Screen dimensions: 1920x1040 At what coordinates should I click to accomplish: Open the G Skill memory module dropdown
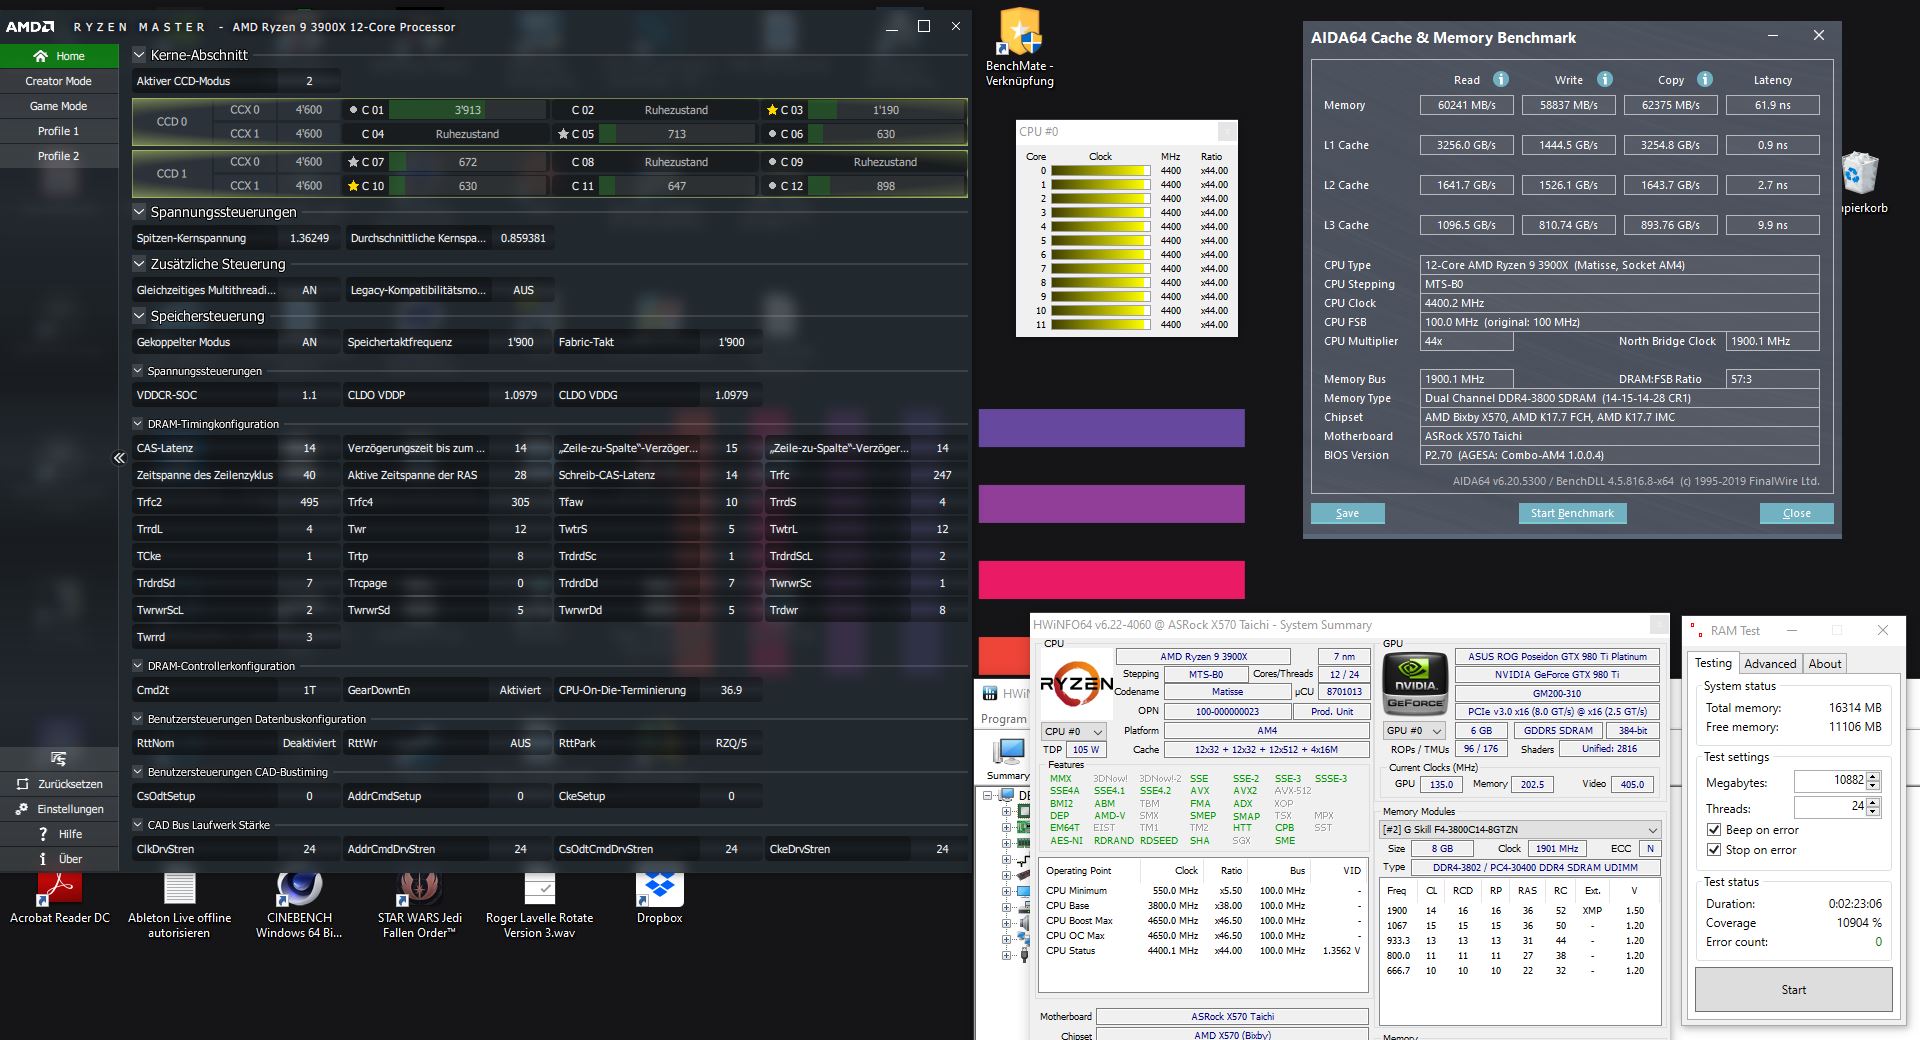1520,830
